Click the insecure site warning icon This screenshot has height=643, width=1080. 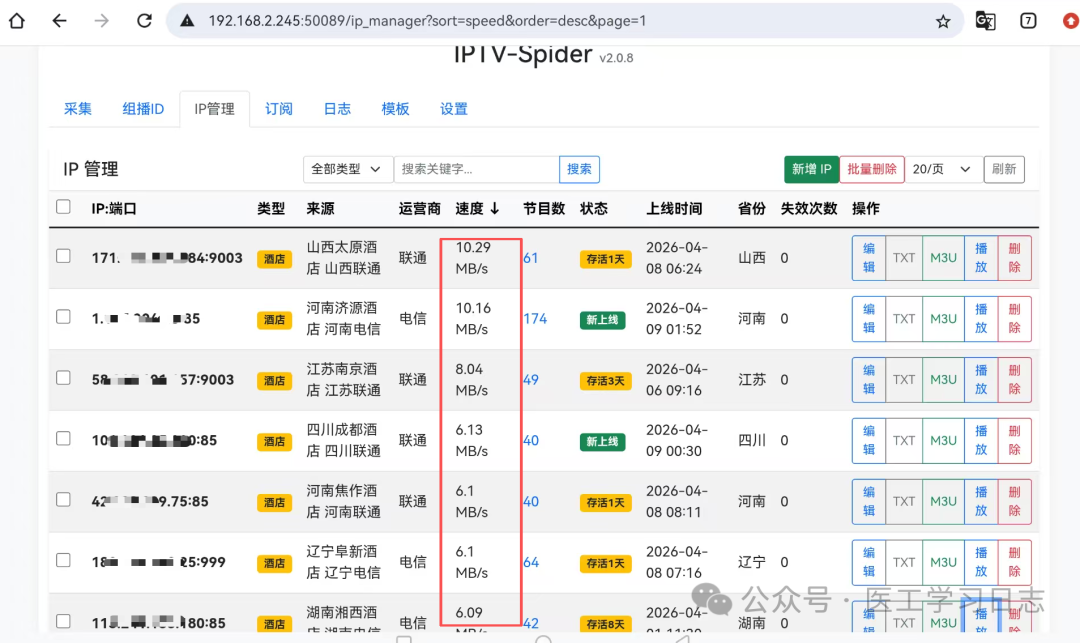(187, 21)
